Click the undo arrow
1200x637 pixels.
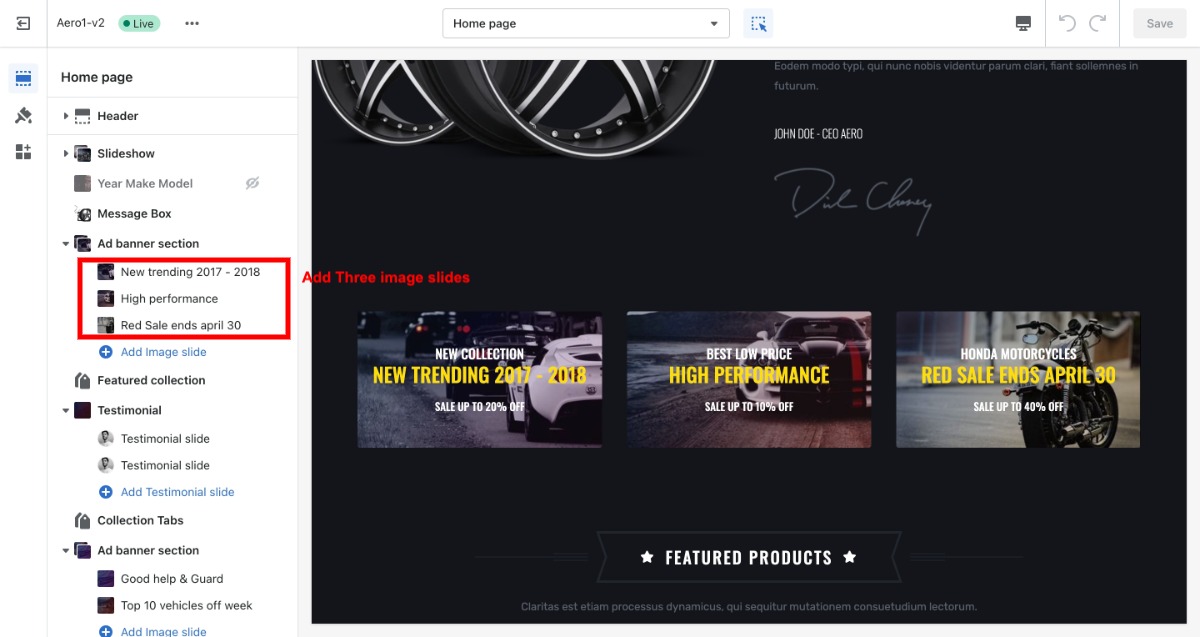click(x=1067, y=23)
